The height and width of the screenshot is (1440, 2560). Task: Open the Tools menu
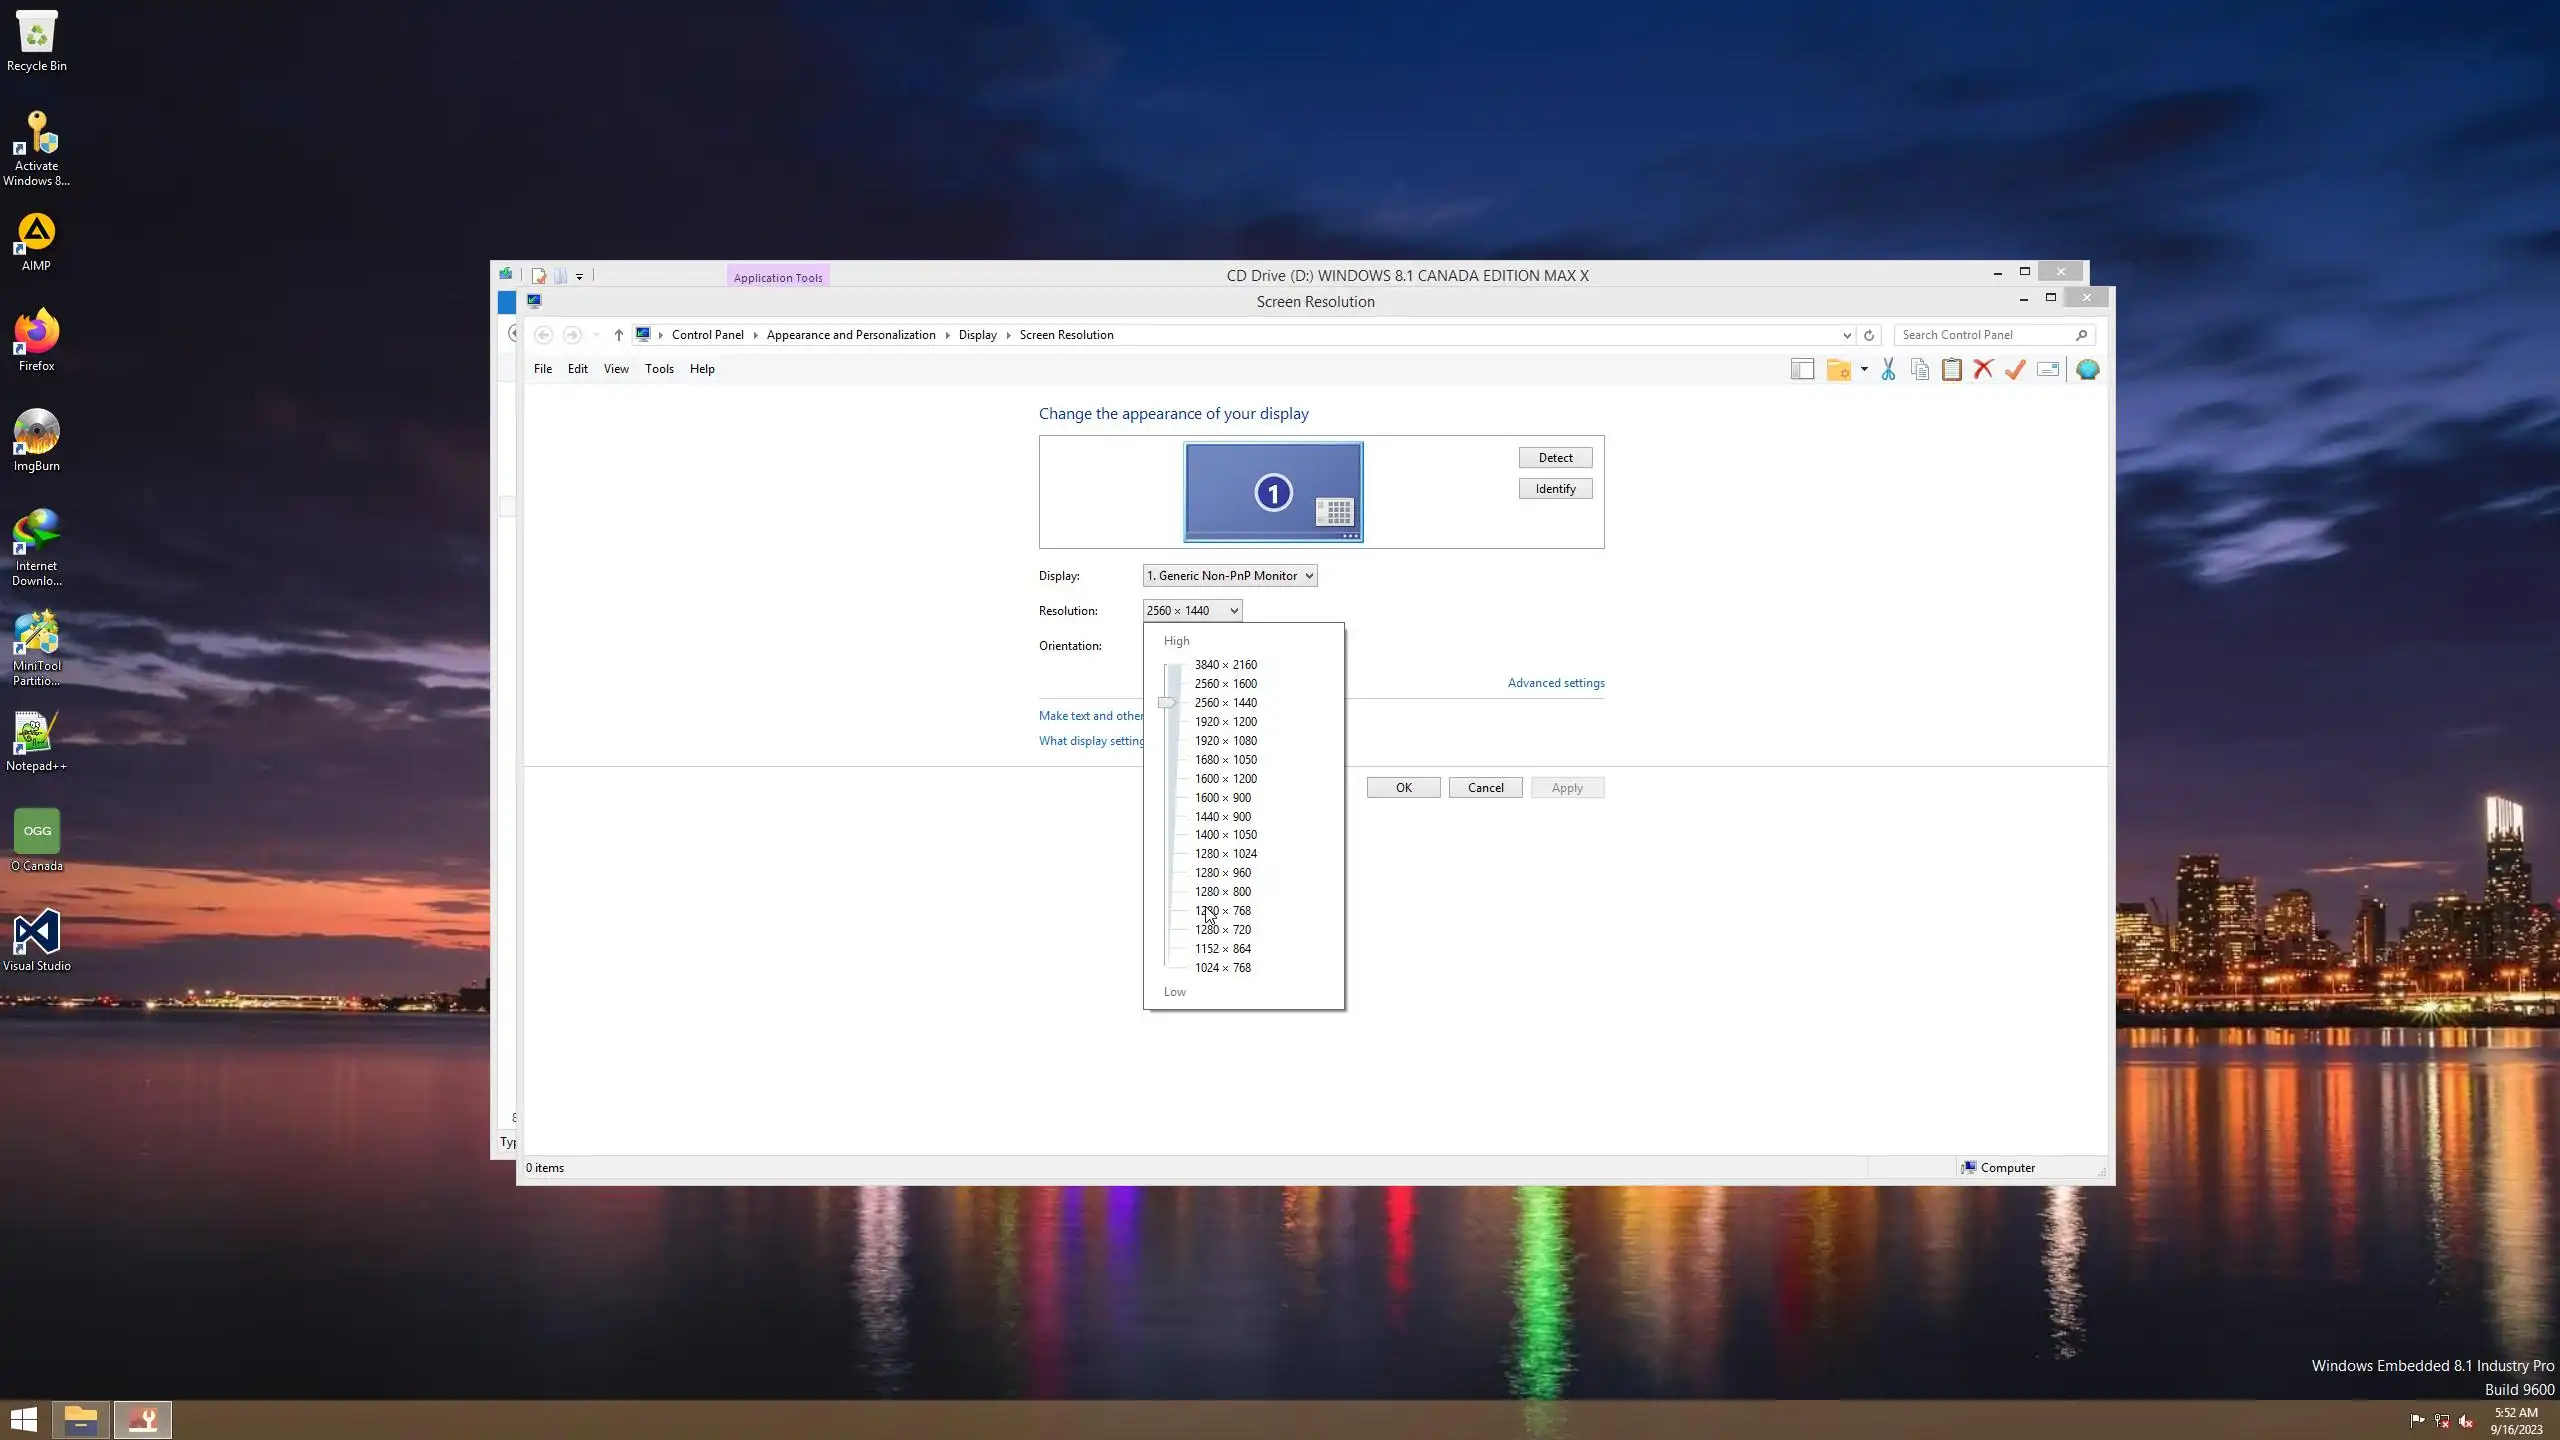click(659, 369)
